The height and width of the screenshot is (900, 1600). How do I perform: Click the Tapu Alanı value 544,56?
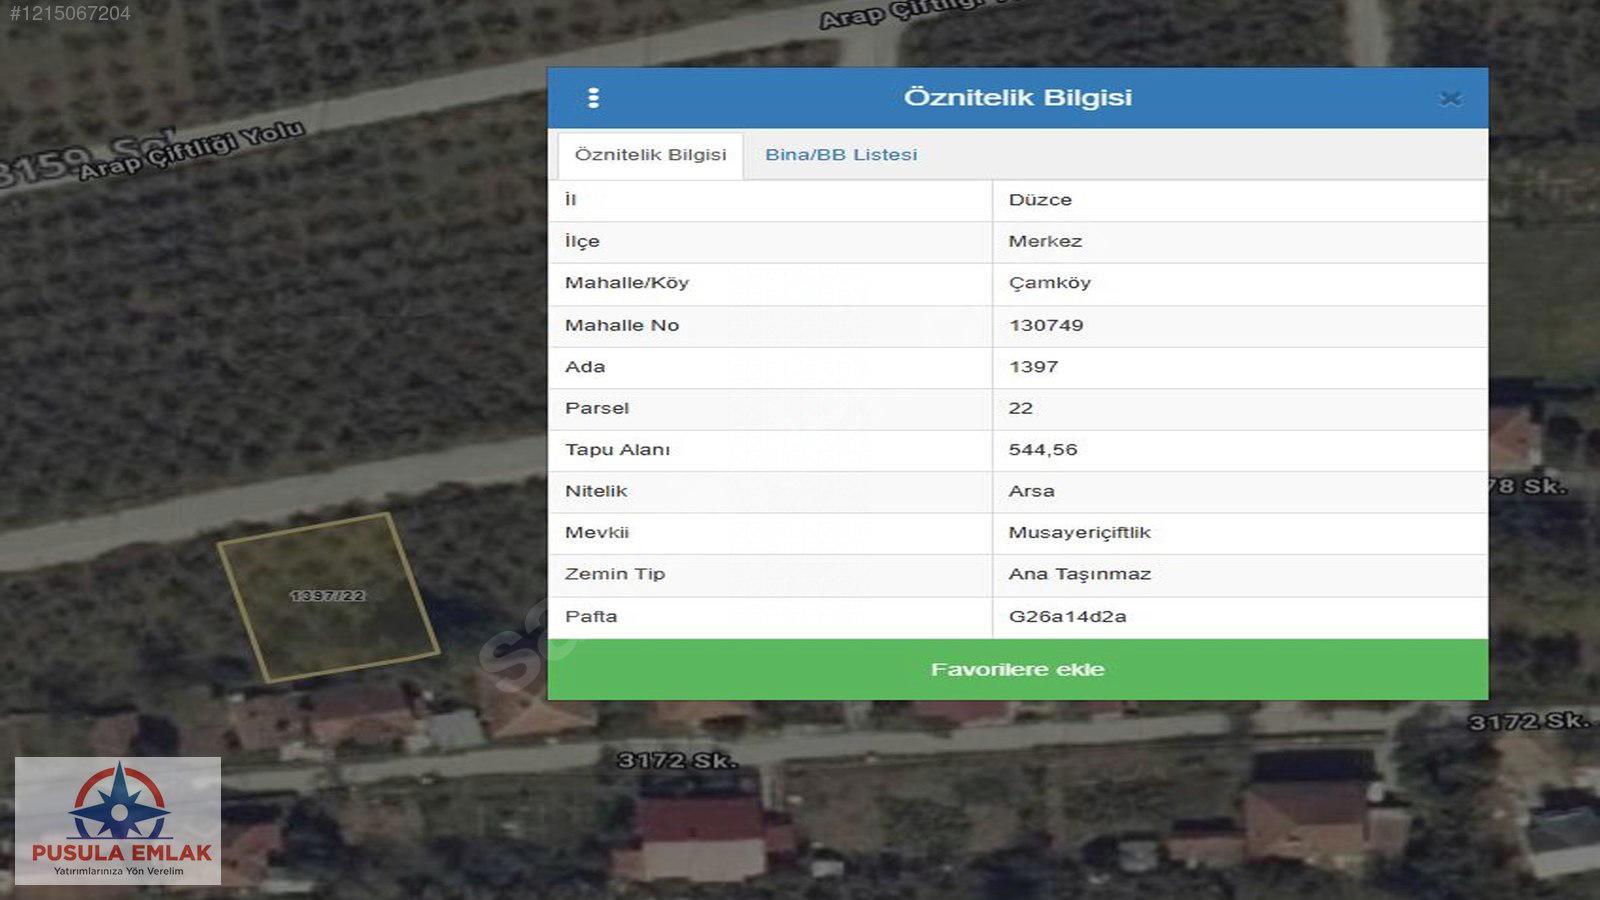pyautogui.click(x=1043, y=450)
